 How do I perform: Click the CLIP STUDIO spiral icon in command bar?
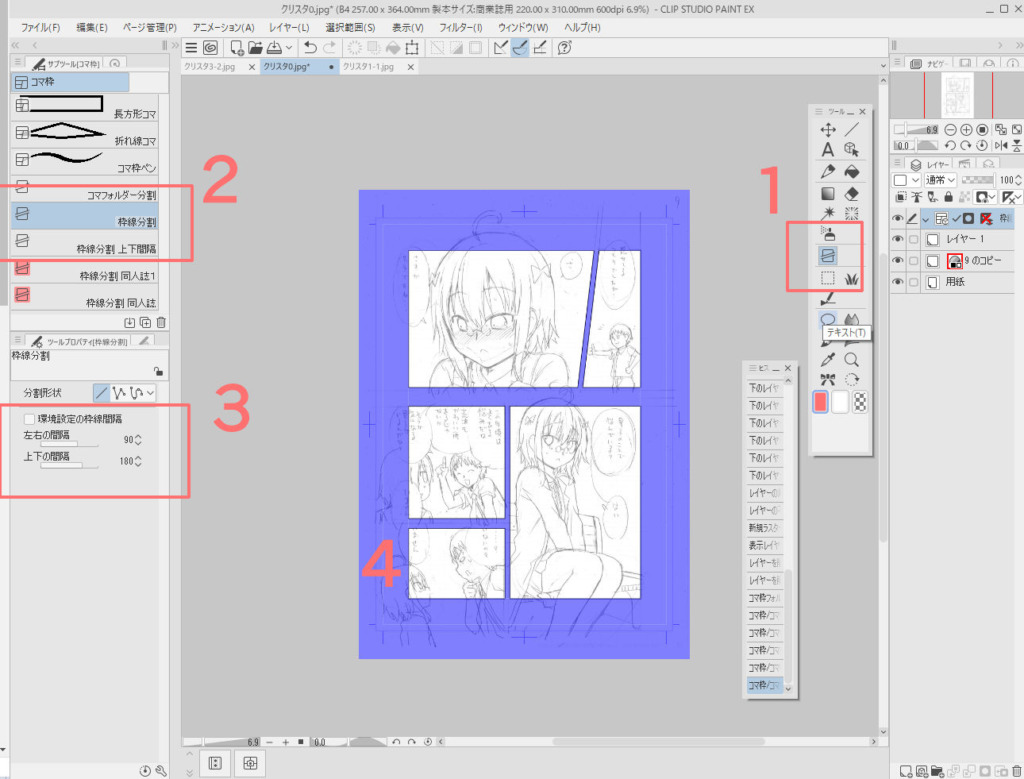210,48
